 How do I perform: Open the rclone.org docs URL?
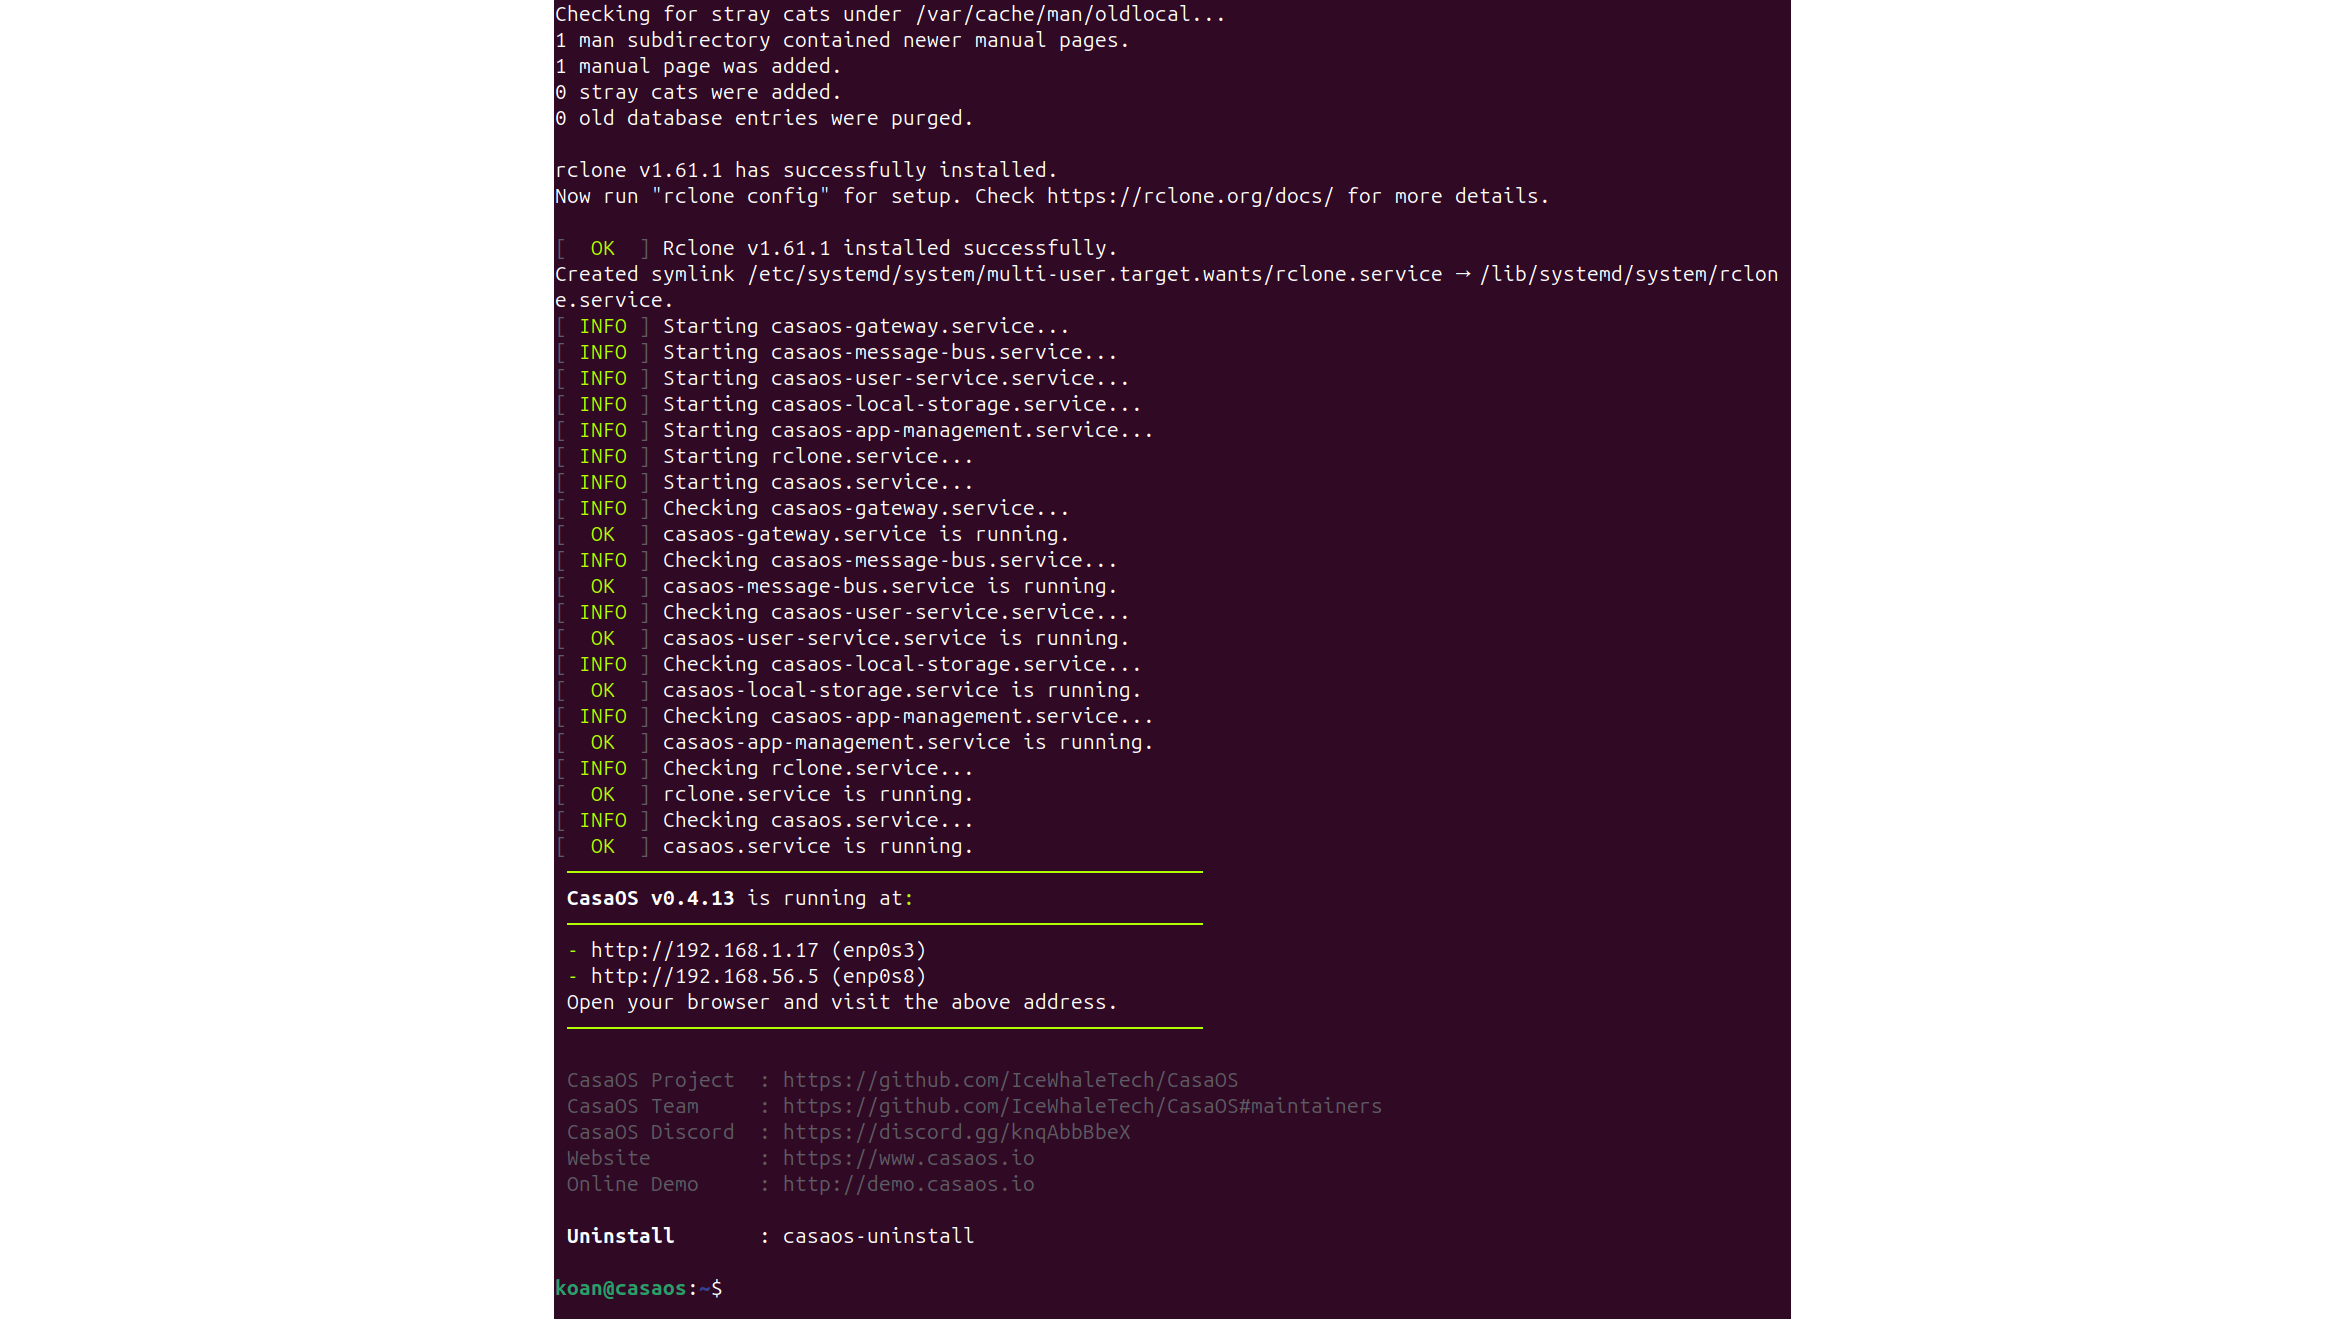[1189, 196]
